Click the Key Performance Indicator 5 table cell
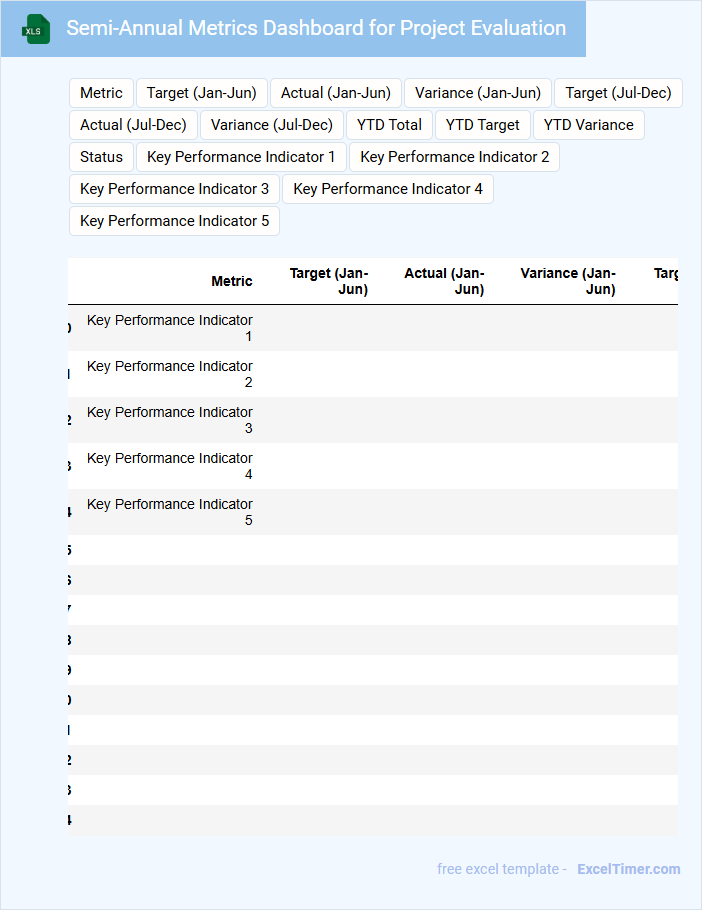Viewport: 702px width, 910px height. click(170, 512)
